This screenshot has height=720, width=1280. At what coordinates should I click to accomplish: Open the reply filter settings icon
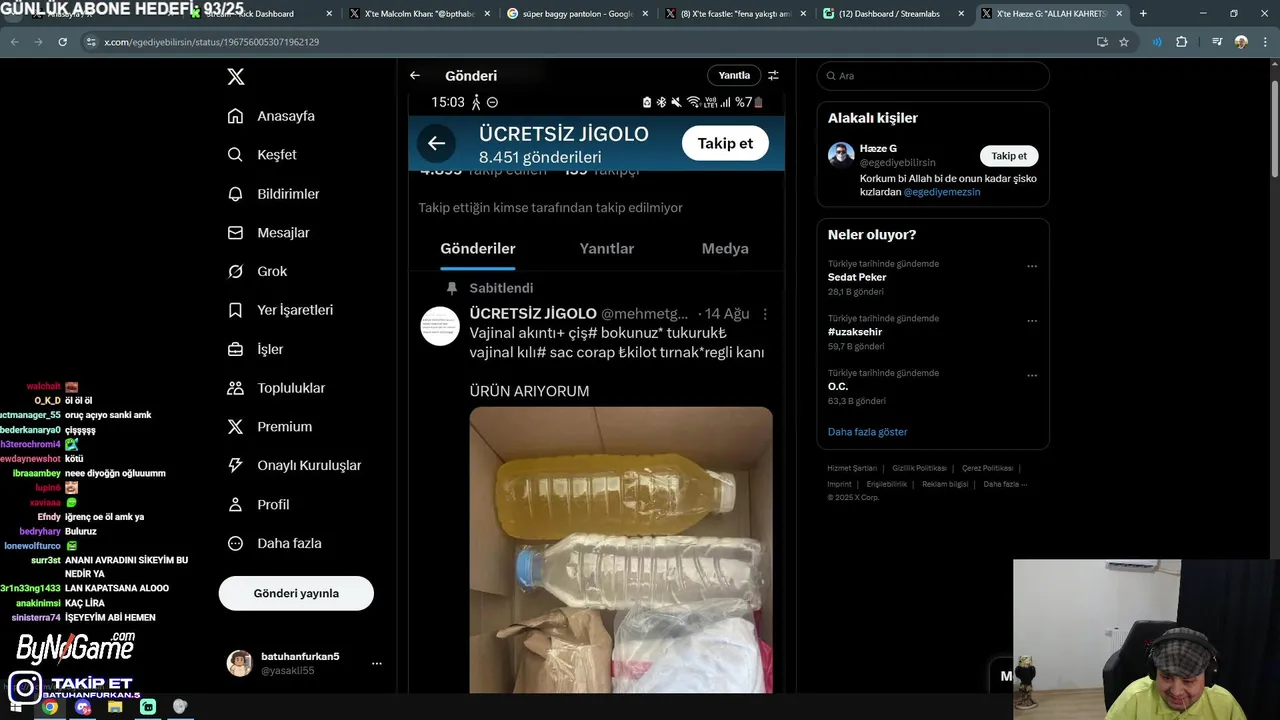(x=773, y=75)
